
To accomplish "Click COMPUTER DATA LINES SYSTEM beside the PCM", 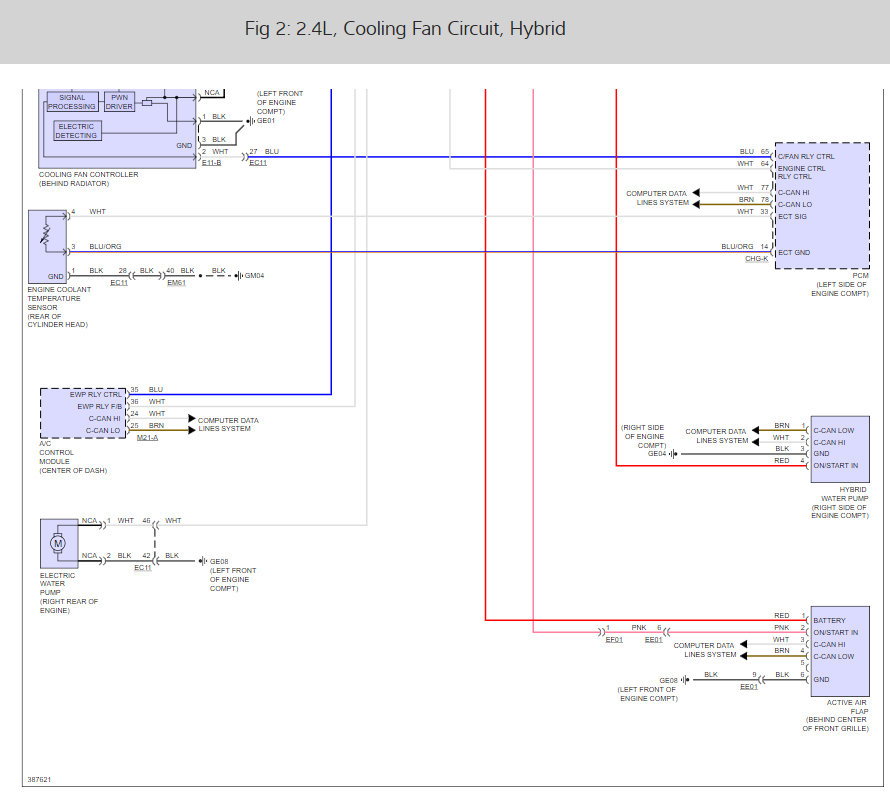I will click(657, 198).
